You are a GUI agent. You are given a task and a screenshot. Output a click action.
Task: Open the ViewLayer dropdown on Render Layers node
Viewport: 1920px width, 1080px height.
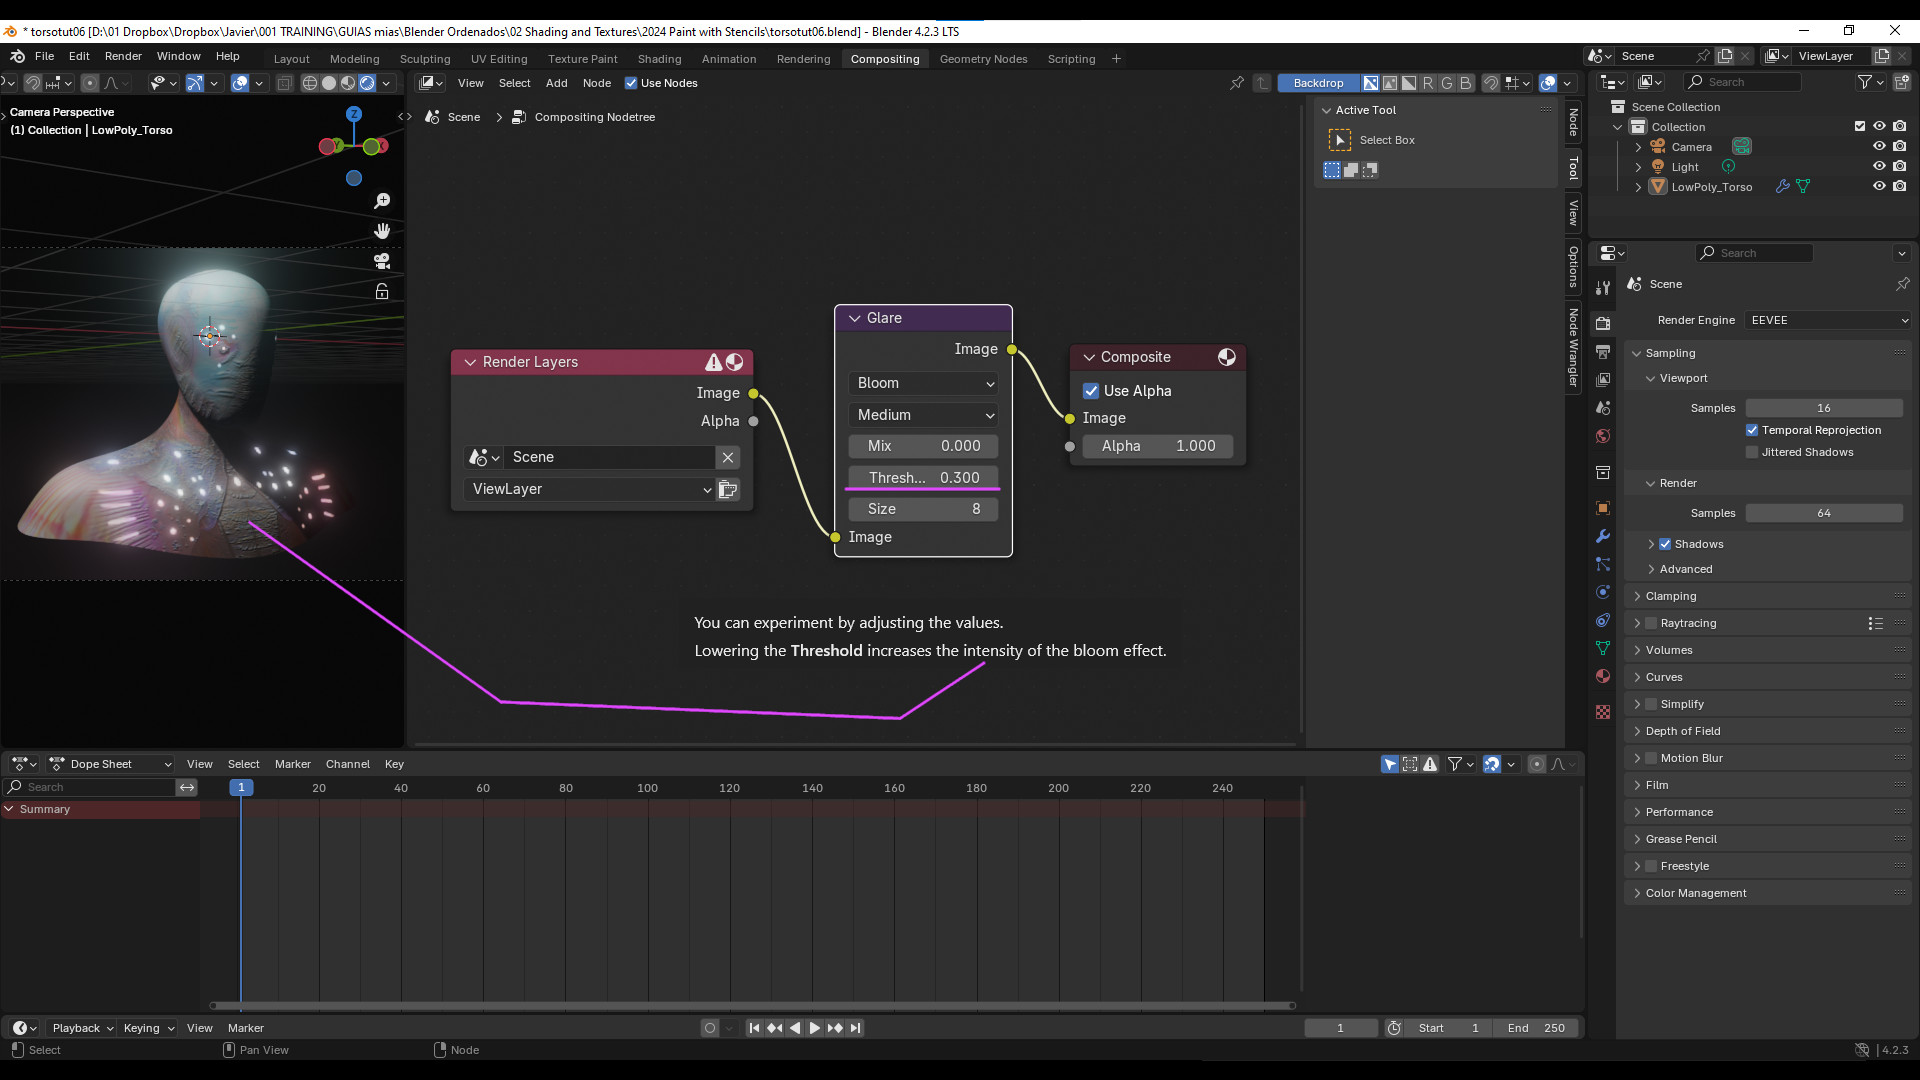tap(589, 489)
